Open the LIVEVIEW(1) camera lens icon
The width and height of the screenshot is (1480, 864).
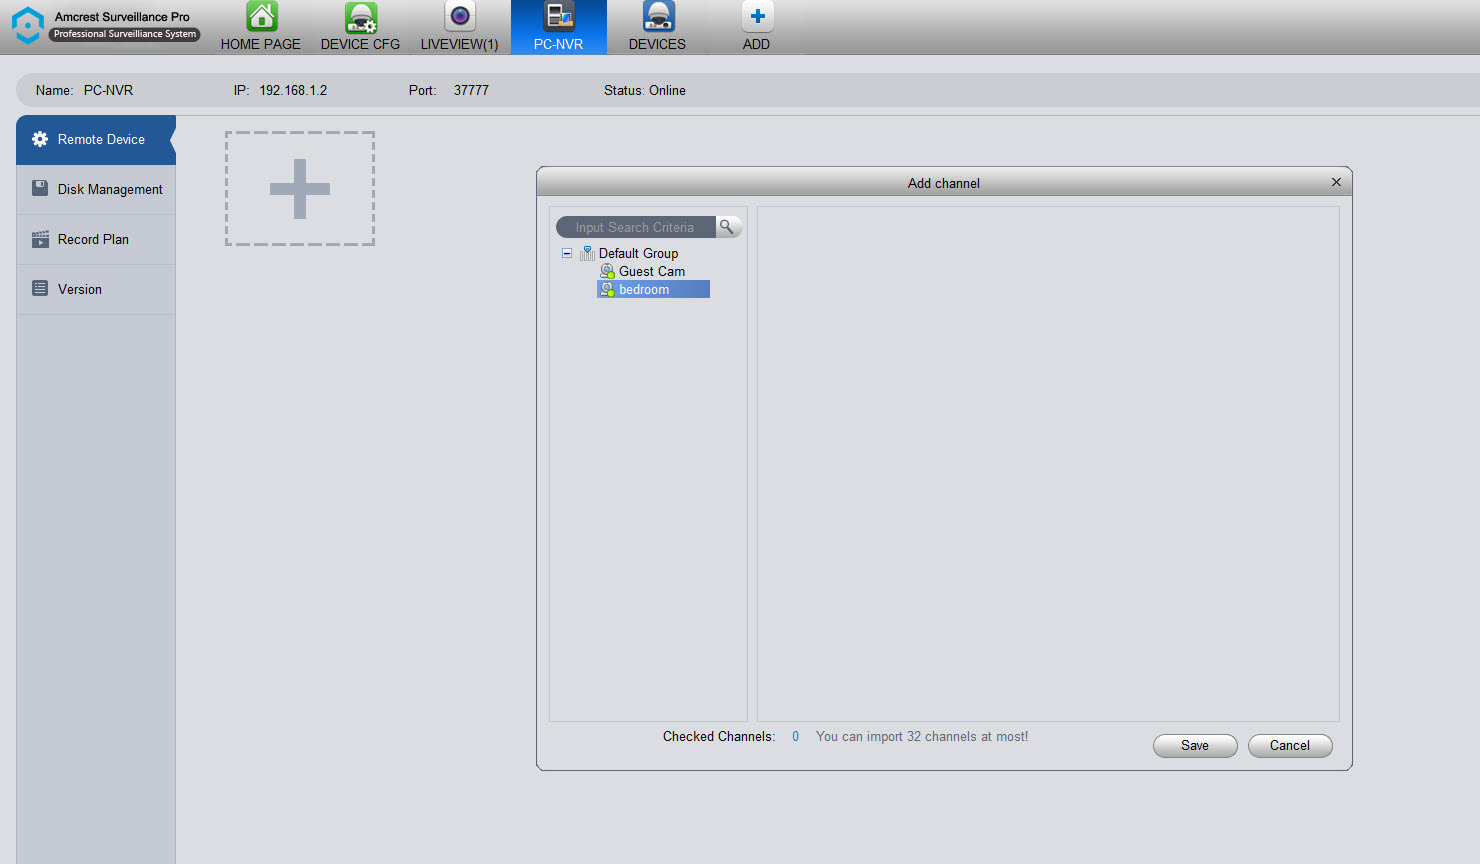point(459,16)
